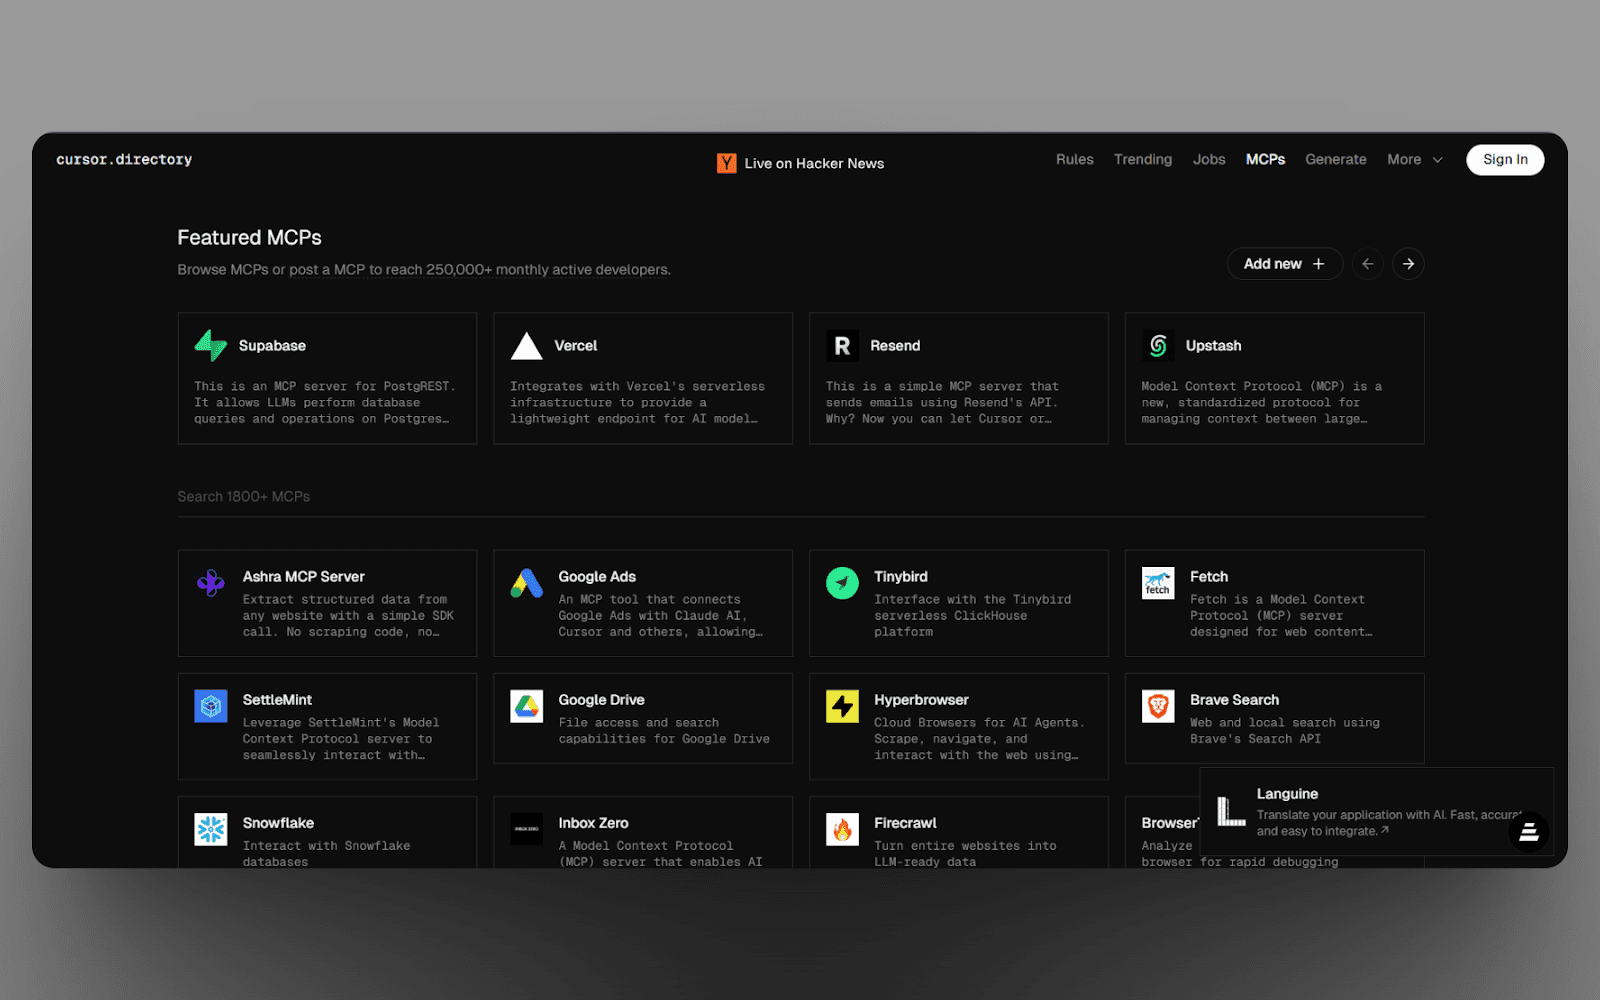Click the Hyperbrowser yellow bolt icon
The image size is (1600, 1000).
pos(842,706)
